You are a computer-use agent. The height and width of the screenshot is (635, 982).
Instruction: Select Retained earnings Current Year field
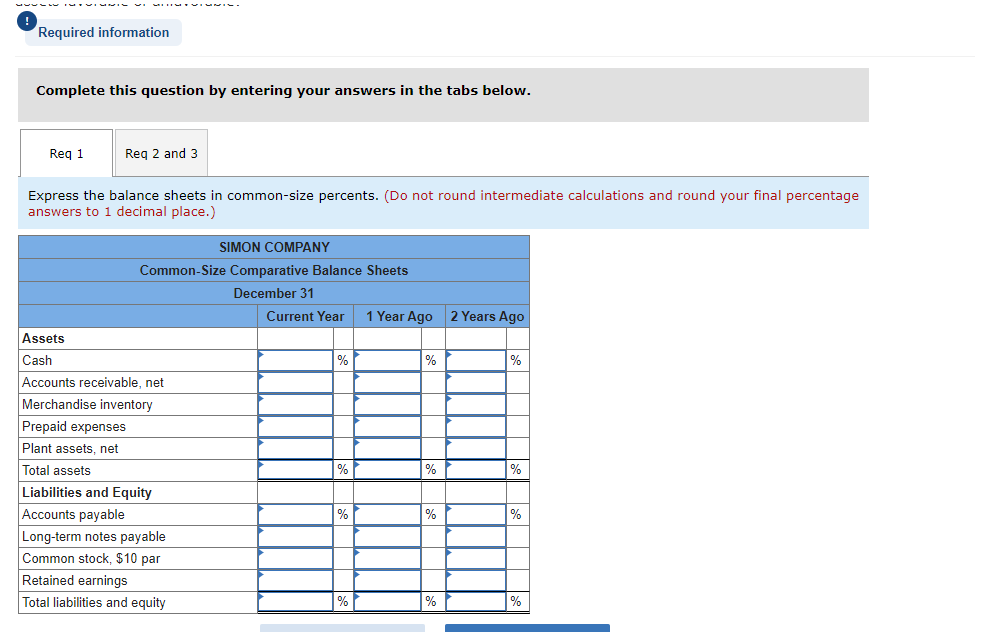point(296,581)
